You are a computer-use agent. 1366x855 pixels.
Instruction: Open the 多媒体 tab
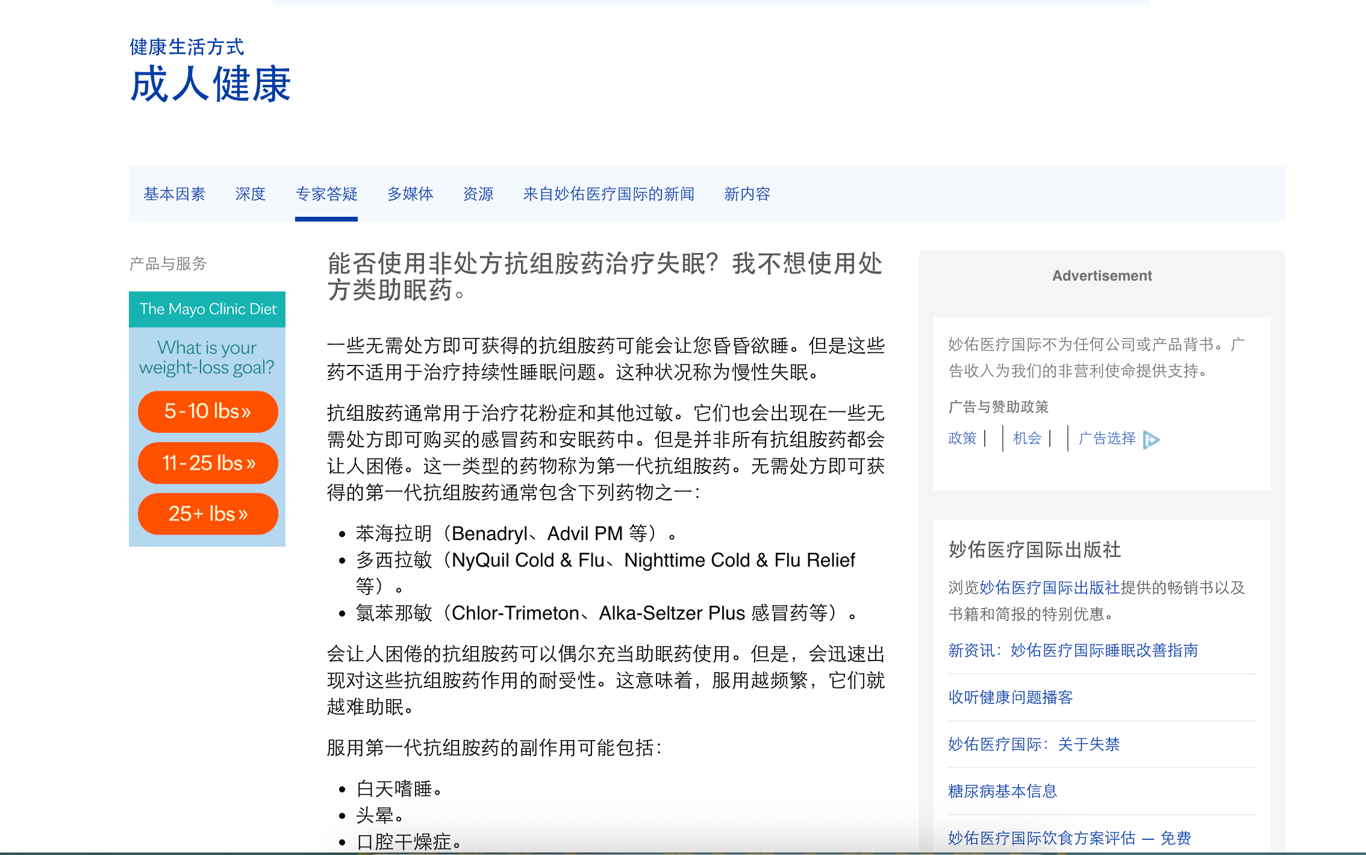pyautogui.click(x=410, y=194)
